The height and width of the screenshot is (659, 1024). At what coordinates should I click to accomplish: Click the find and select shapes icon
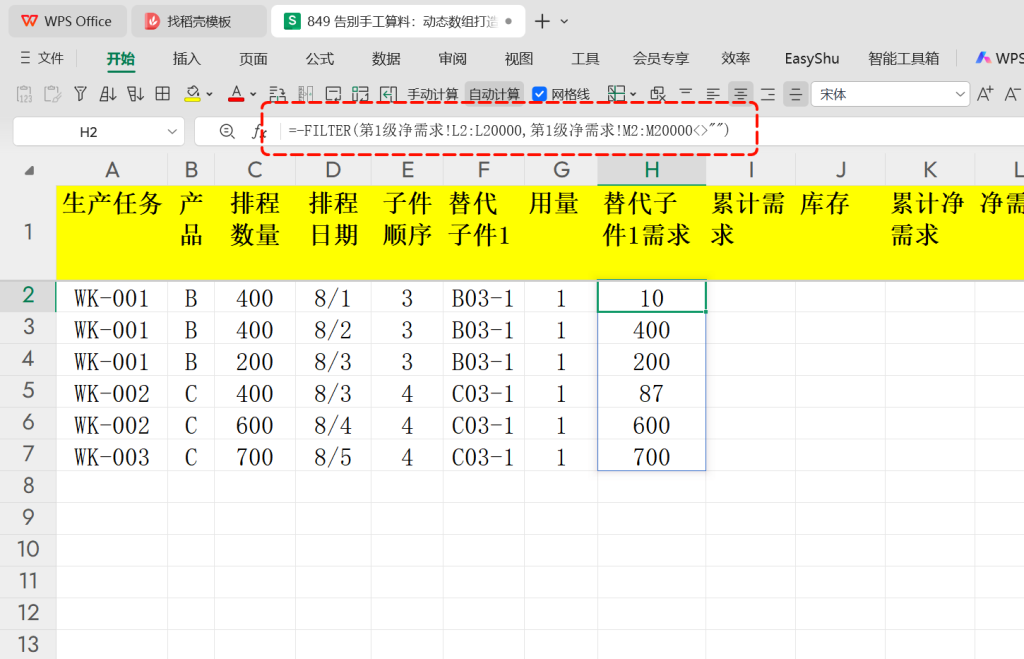coord(658,94)
